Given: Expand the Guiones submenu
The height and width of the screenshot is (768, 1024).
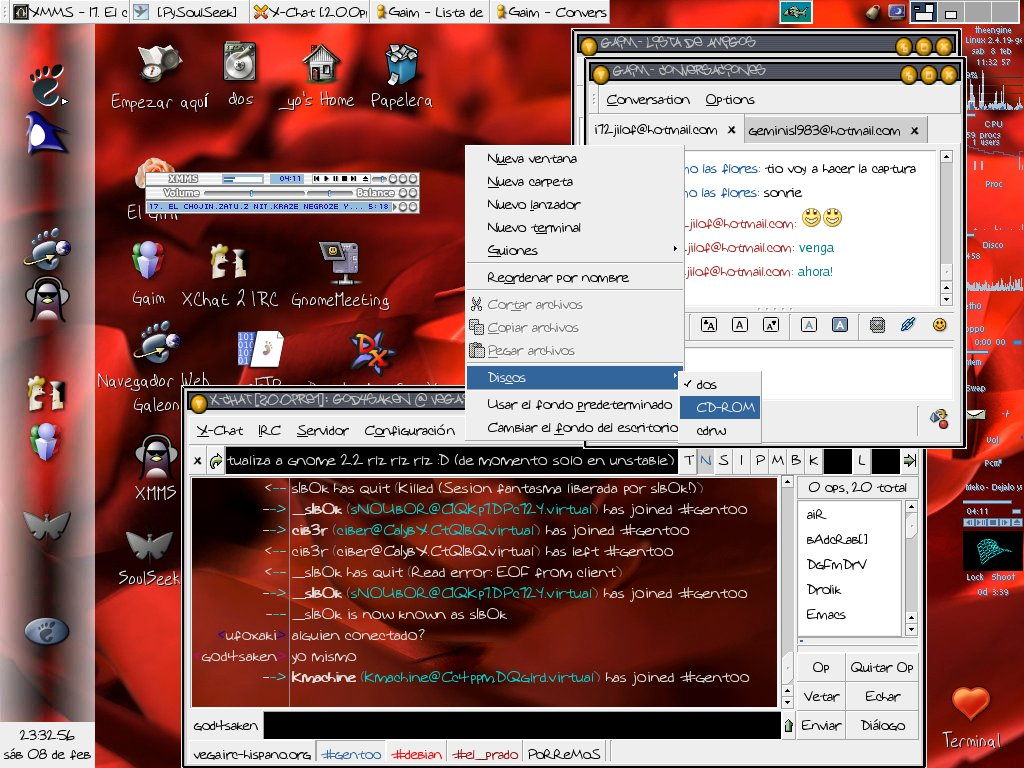Looking at the screenshot, I should [575, 250].
